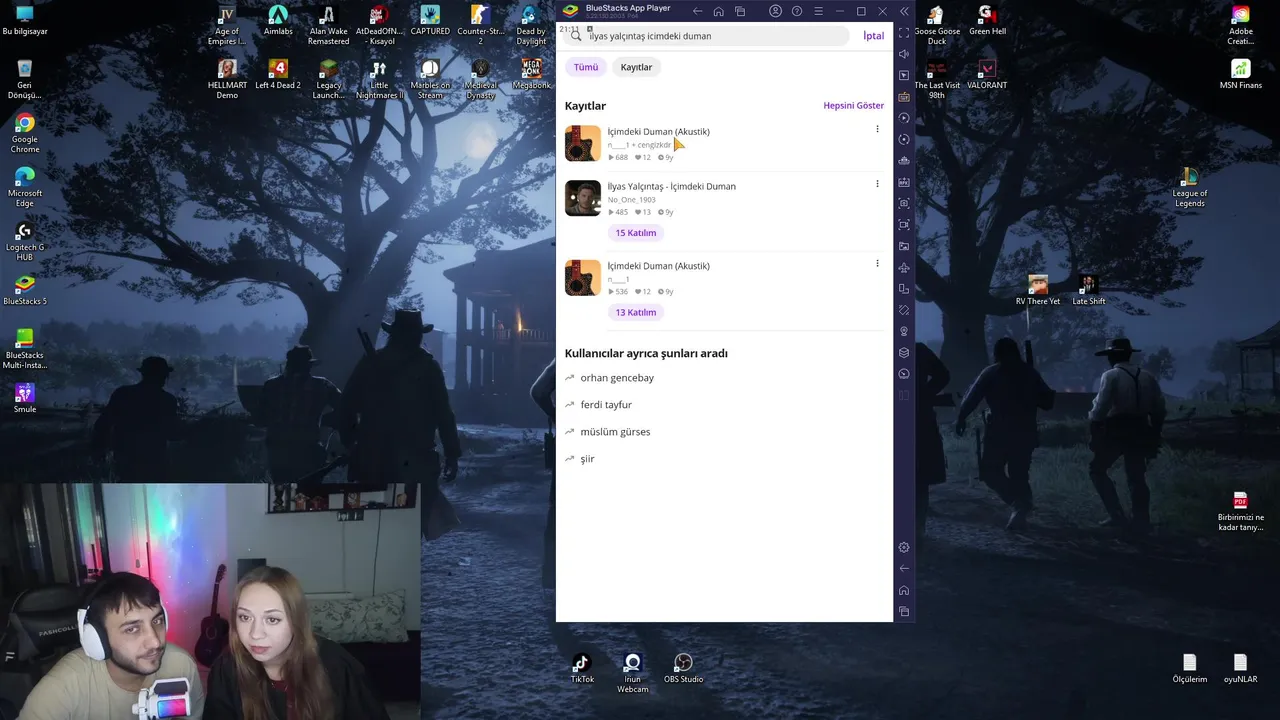Screen dimensions: 1280x720
Task: Select the League of Legends desktop icon
Action: coord(1189,187)
